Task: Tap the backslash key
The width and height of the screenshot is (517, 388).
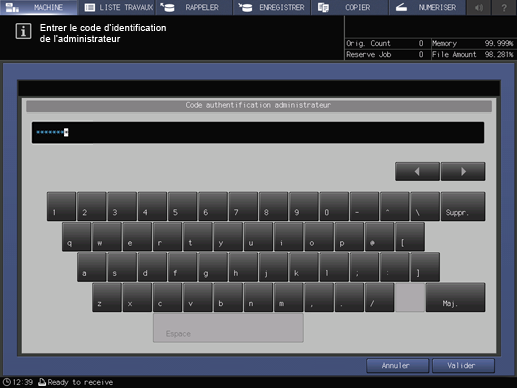Action: click(x=425, y=206)
